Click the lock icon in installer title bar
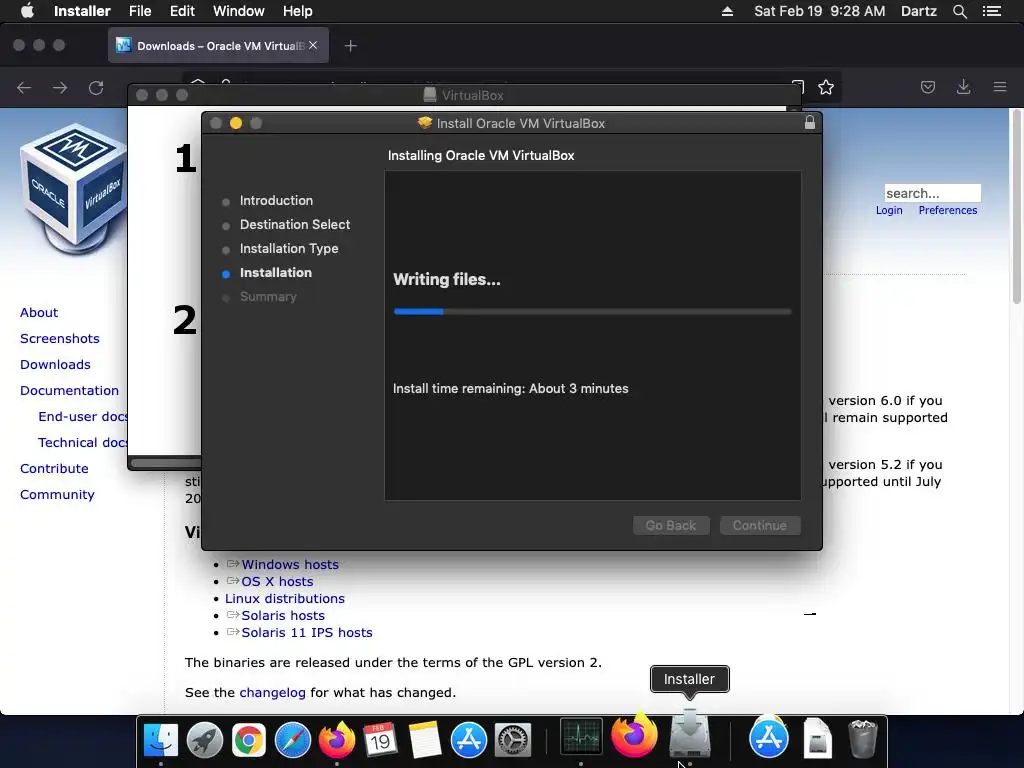The width and height of the screenshot is (1024, 768). 810,123
